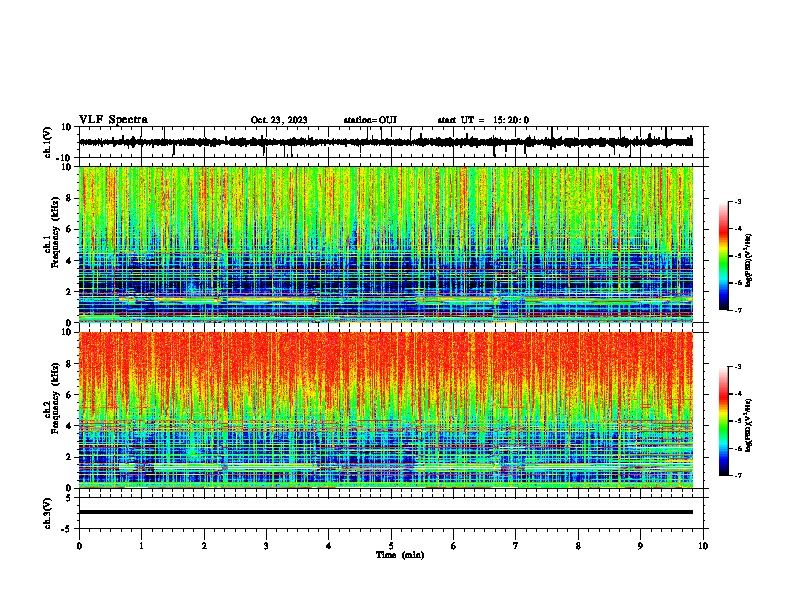Click the ch.2 frequency spectrogram panel
The height and width of the screenshot is (612, 792).
click(385, 410)
